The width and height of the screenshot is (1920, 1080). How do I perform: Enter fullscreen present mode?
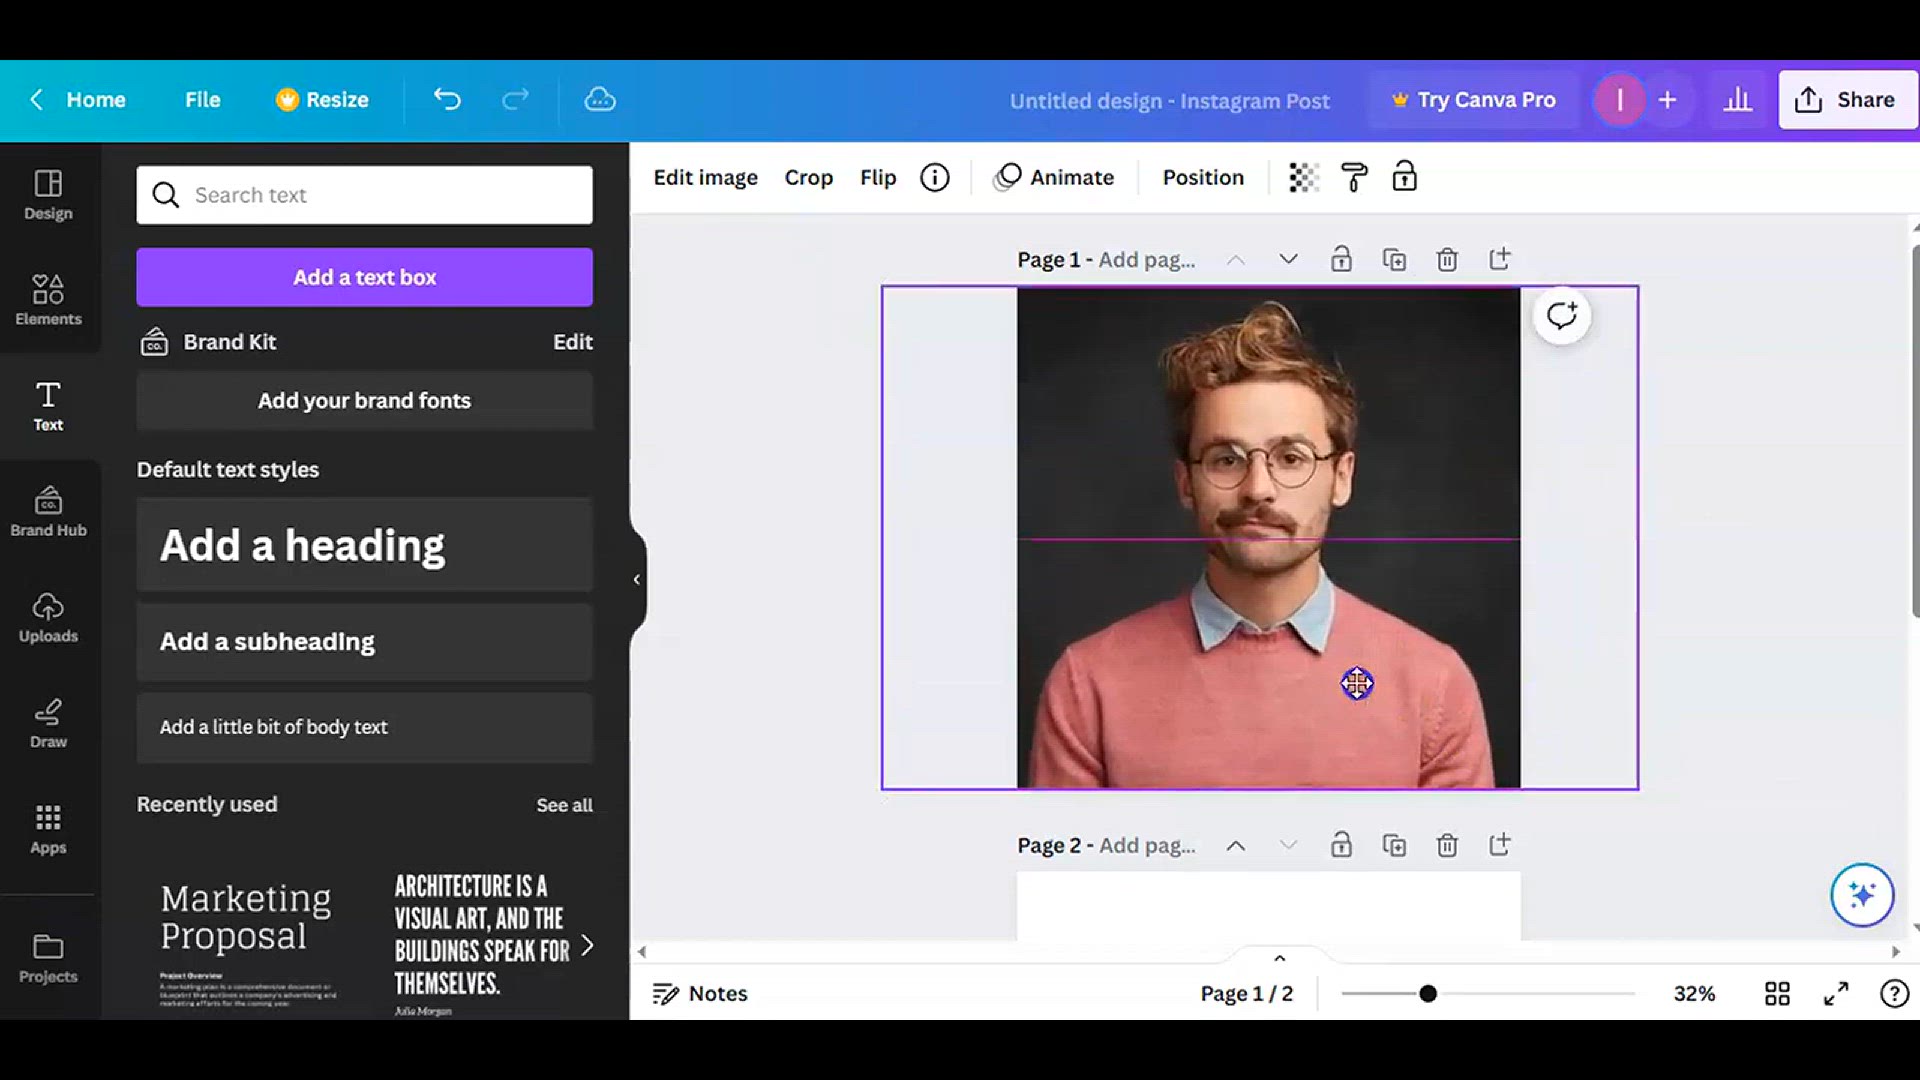(1836, 993)
